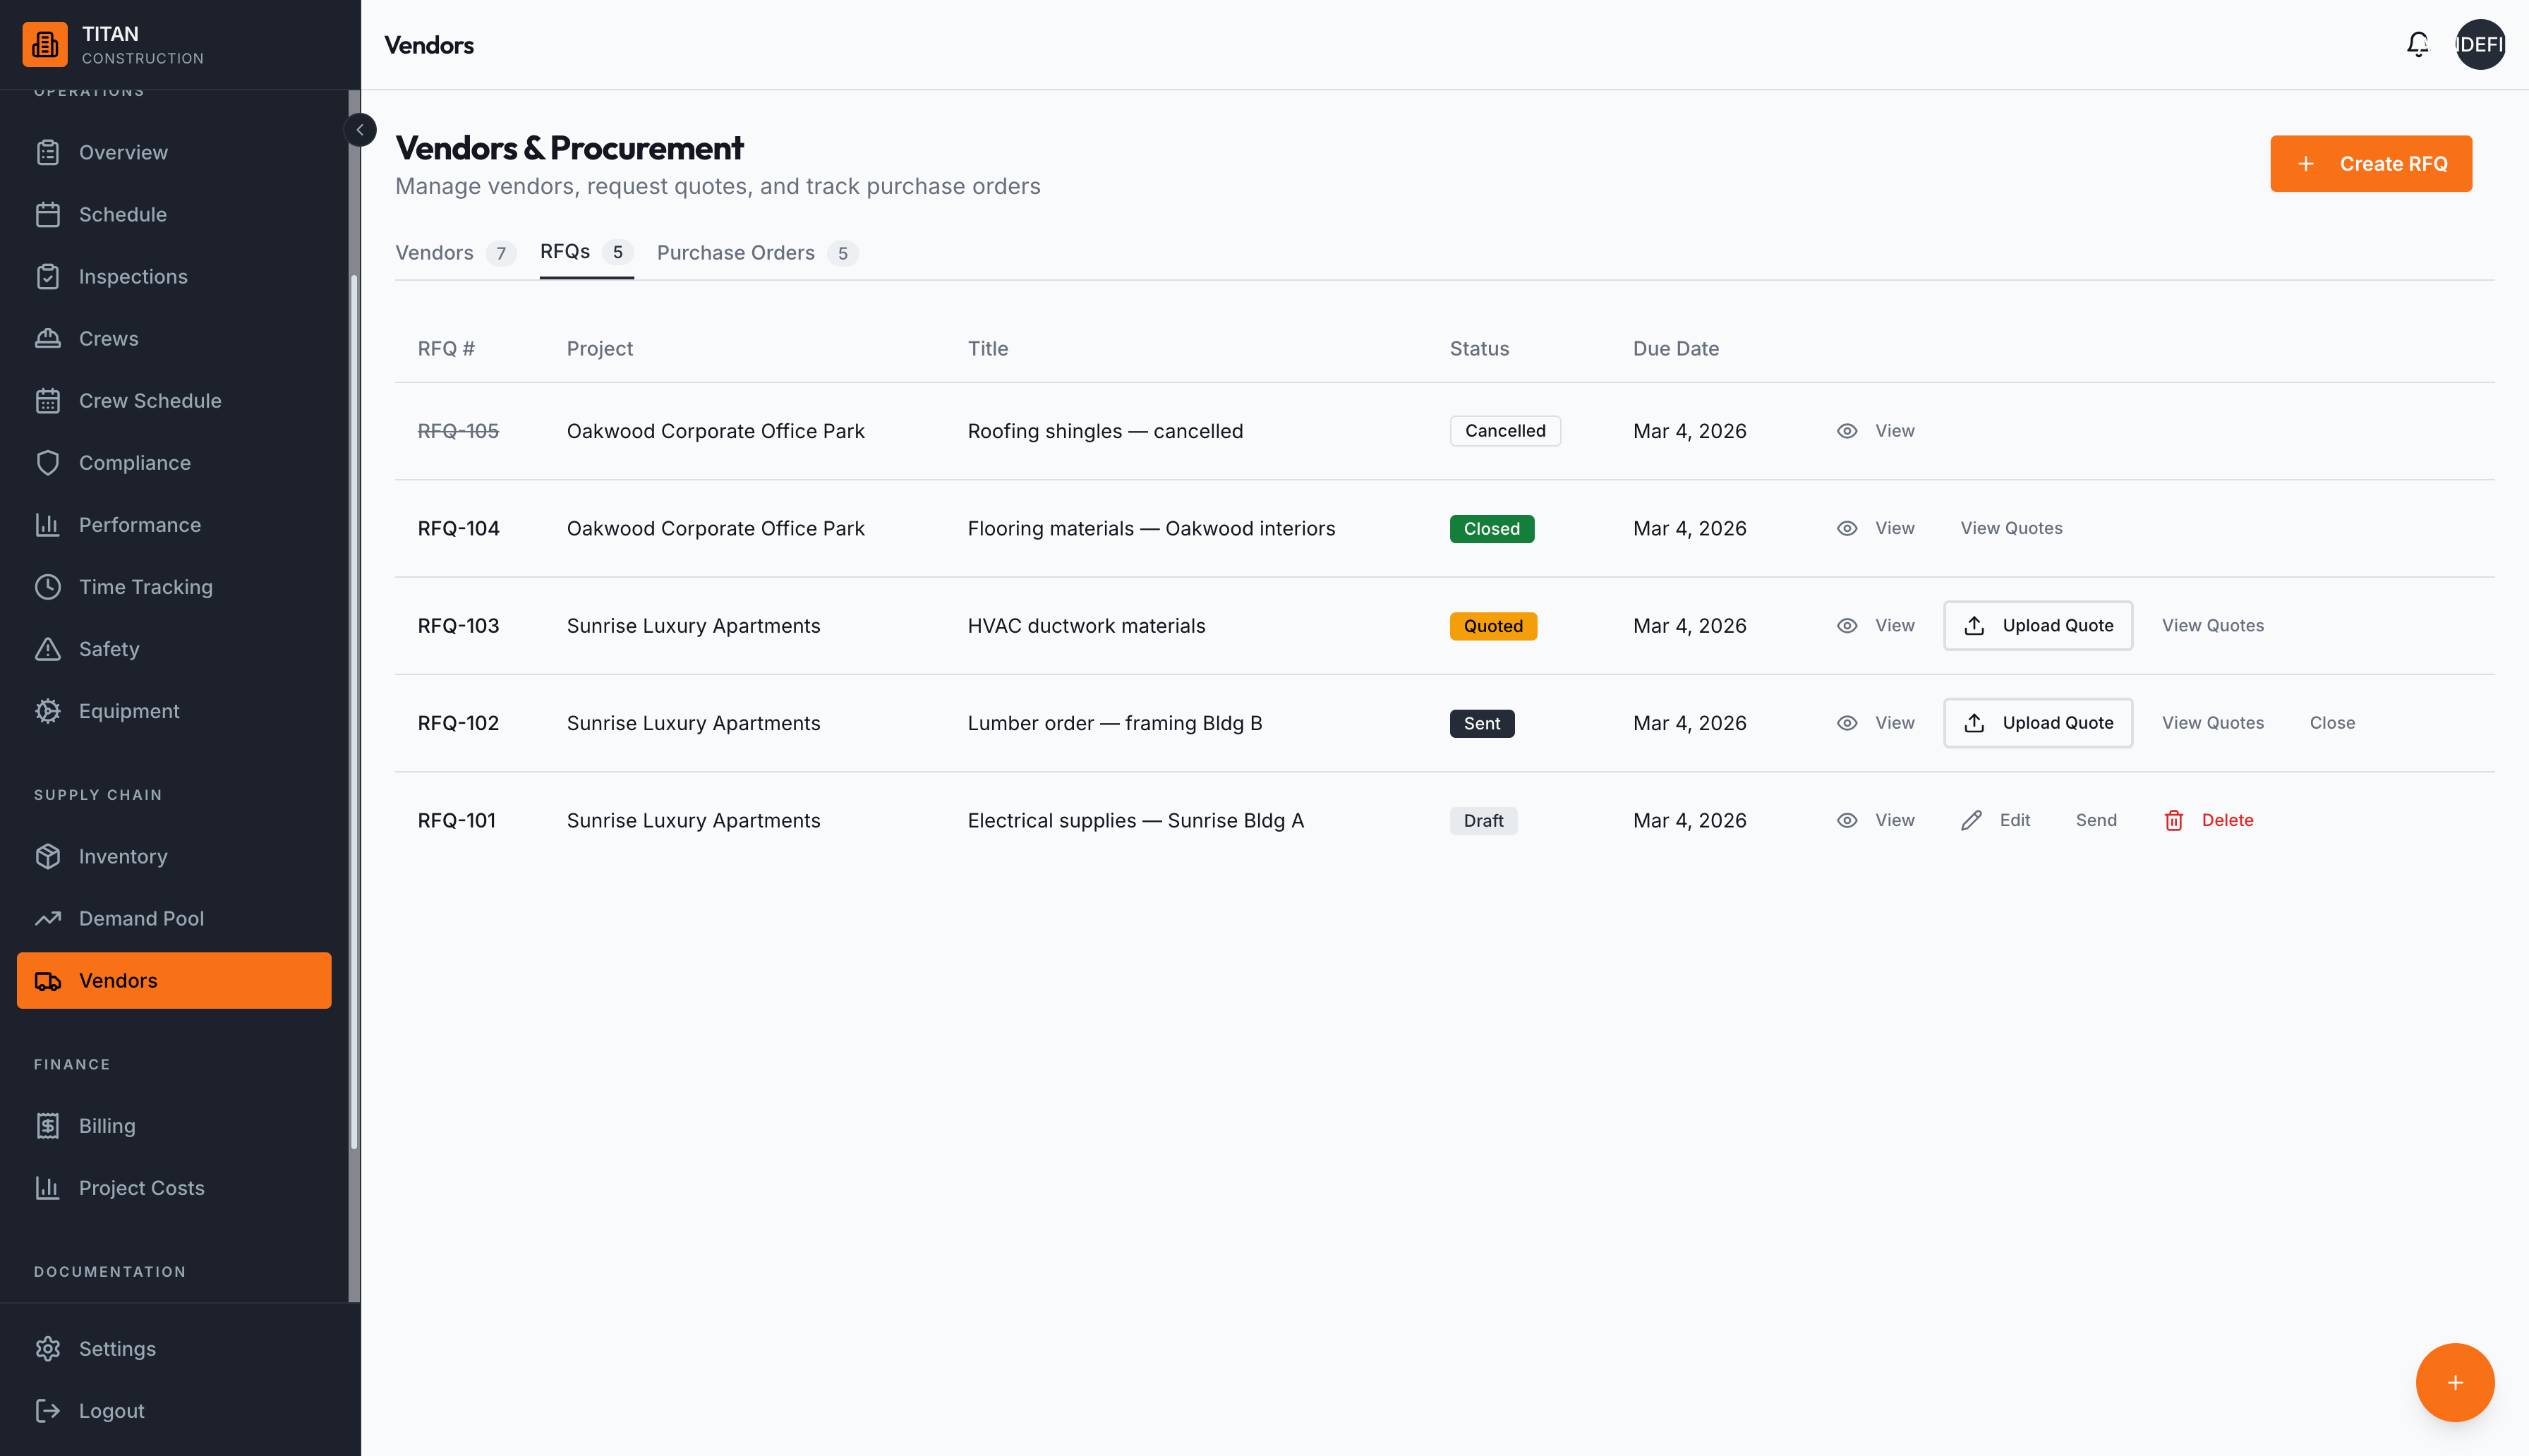
Task: Click the Create RFQ button
Action: coord(2370,163)
